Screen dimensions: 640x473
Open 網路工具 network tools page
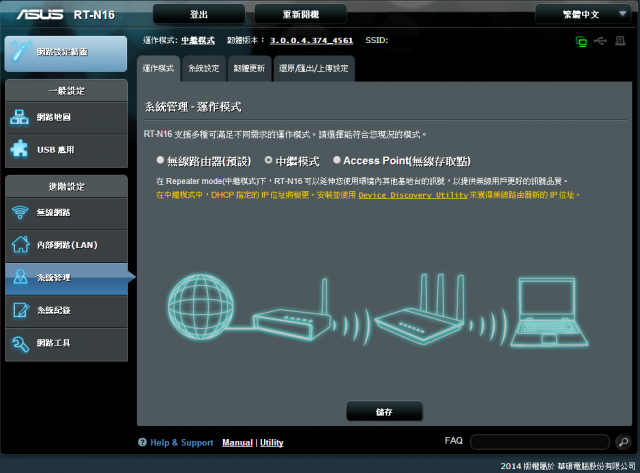point(66,344)
